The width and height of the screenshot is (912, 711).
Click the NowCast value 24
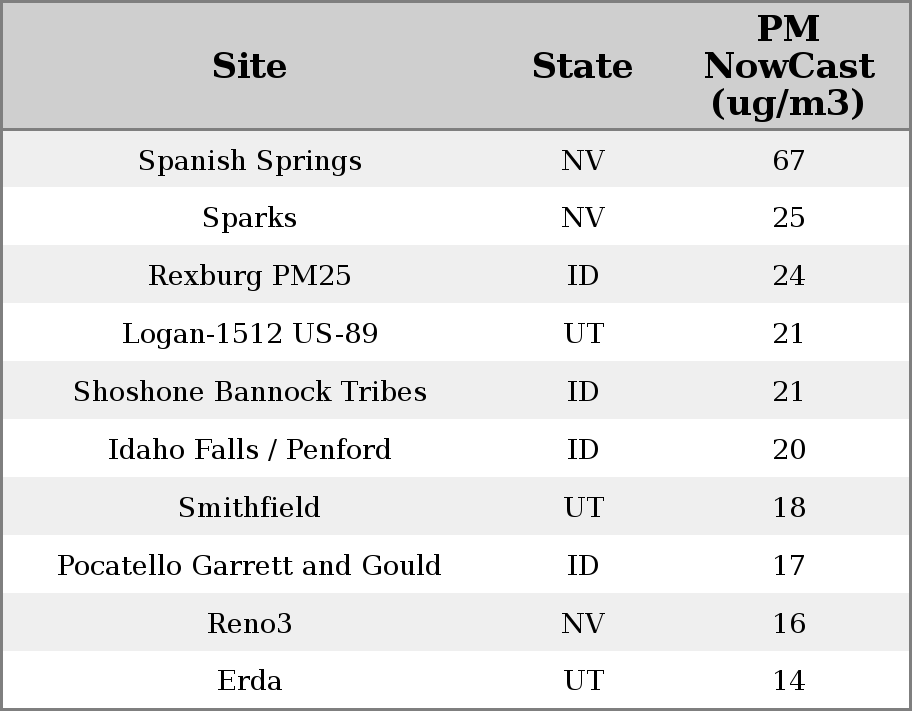coord(788,276)
